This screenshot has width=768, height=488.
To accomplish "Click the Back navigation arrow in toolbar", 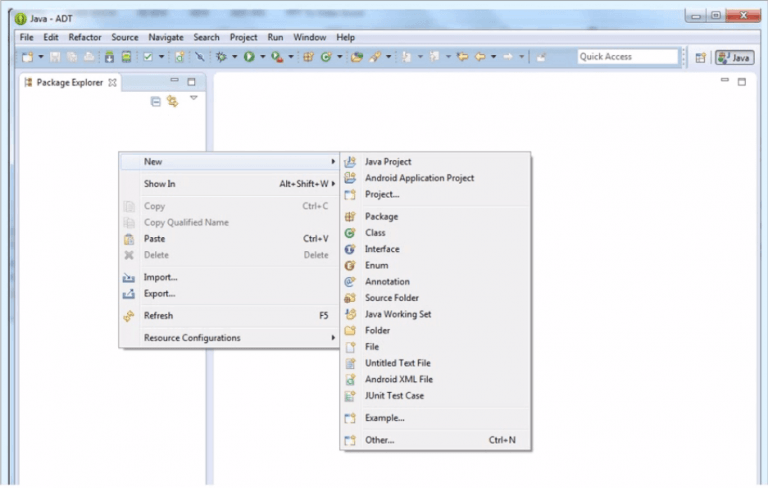I will coord(480,57).
